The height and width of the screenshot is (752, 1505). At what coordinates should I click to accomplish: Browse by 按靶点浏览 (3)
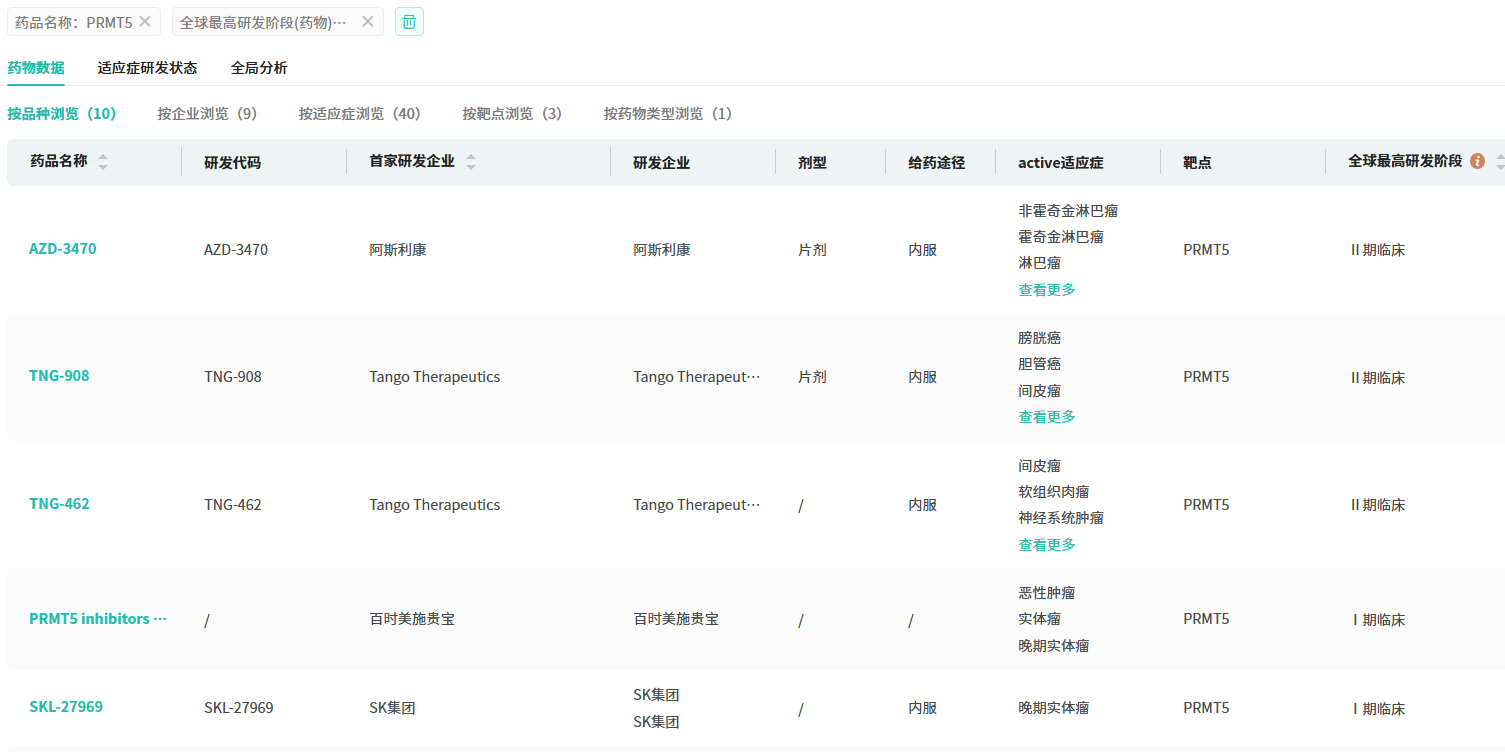click(512, 114)
